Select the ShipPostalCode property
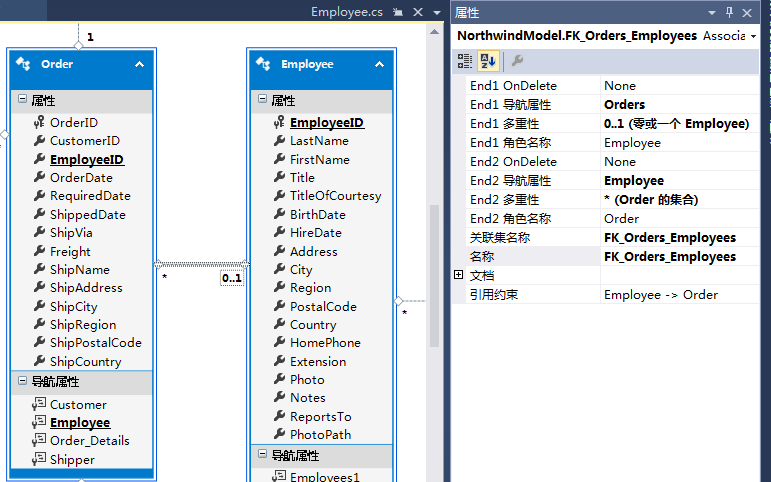 pyautogui.click(x=96, y=343)
